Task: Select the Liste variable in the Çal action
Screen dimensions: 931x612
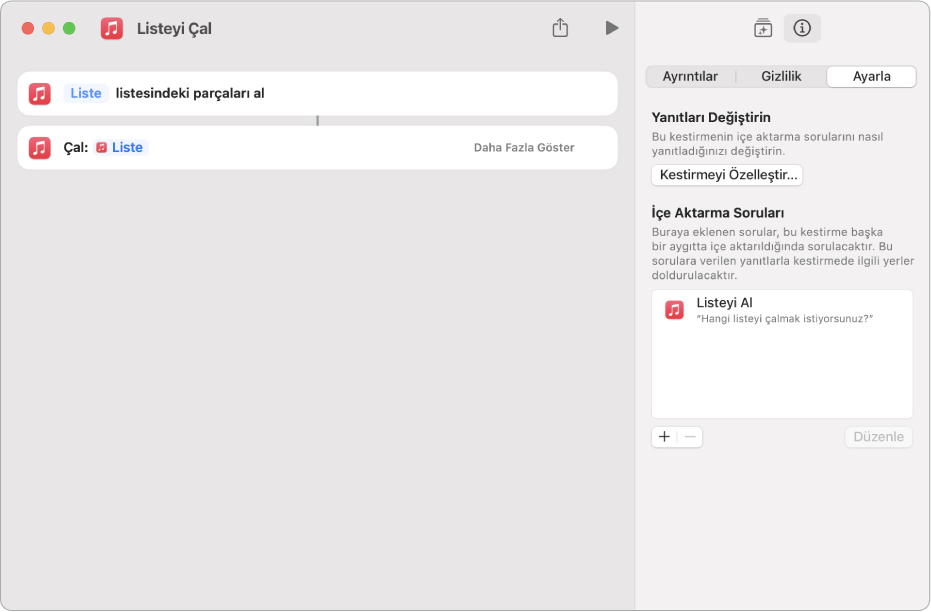Action: point(121,147)
